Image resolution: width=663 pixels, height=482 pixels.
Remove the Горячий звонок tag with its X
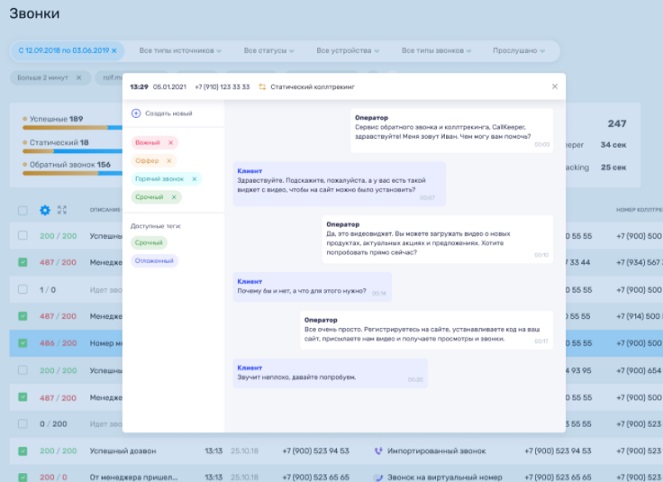pos(194,179)
